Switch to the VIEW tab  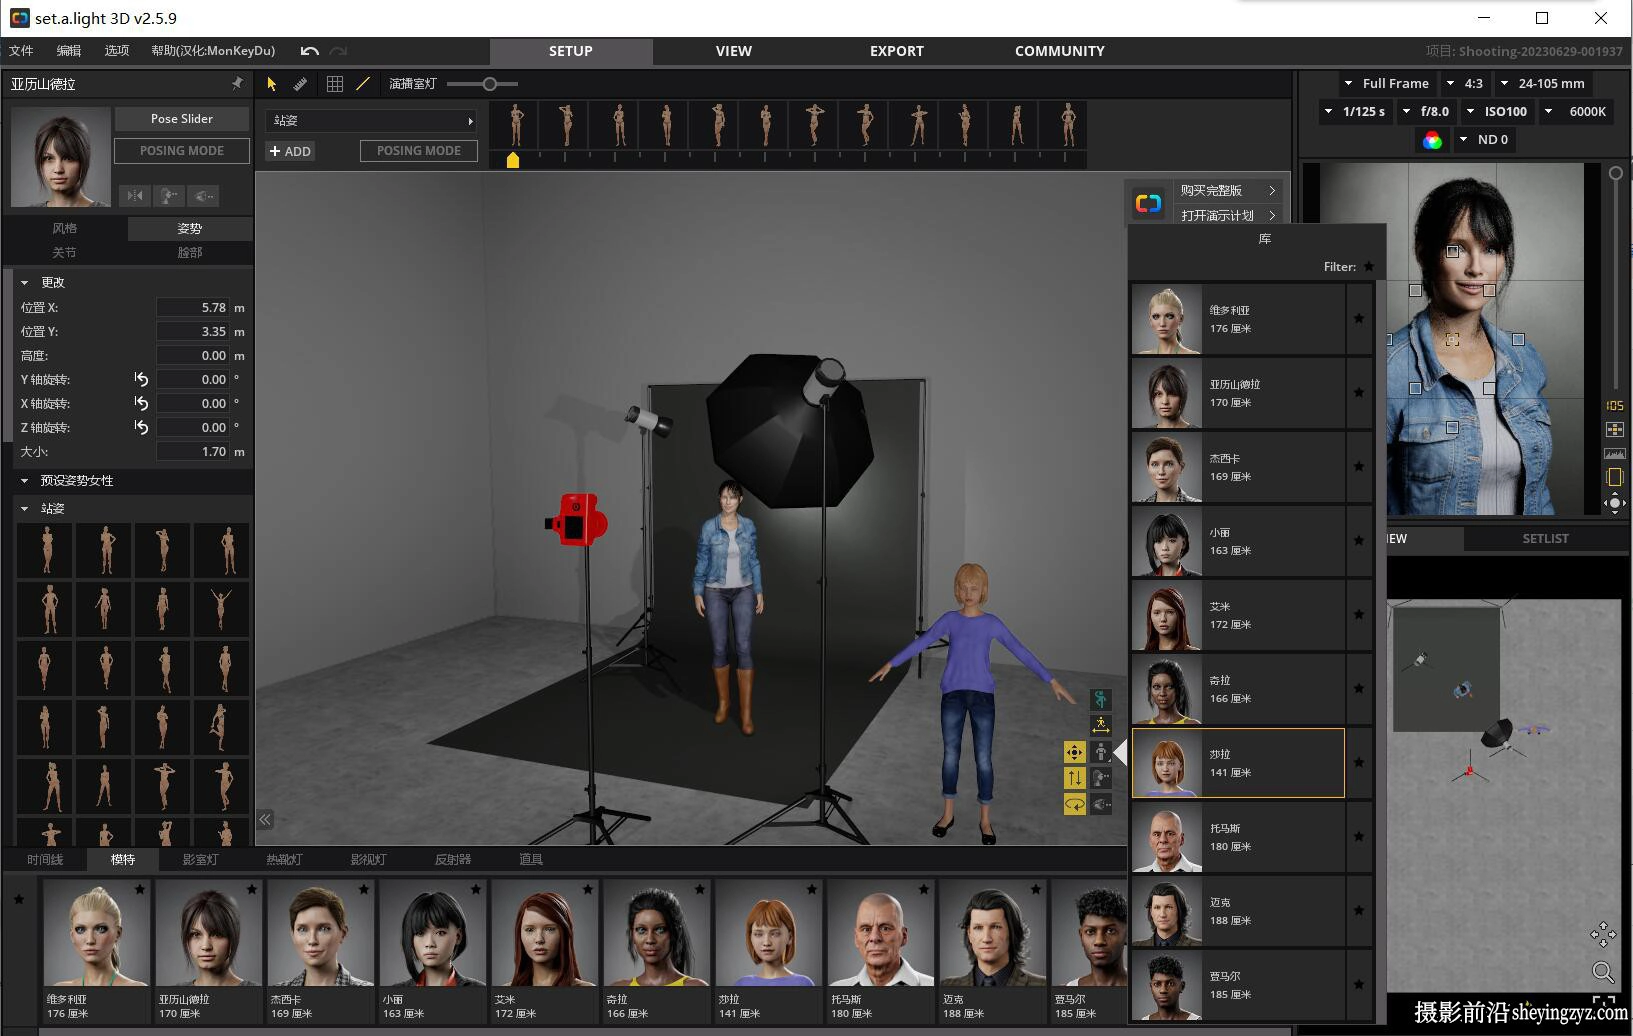tap(734, 51)
